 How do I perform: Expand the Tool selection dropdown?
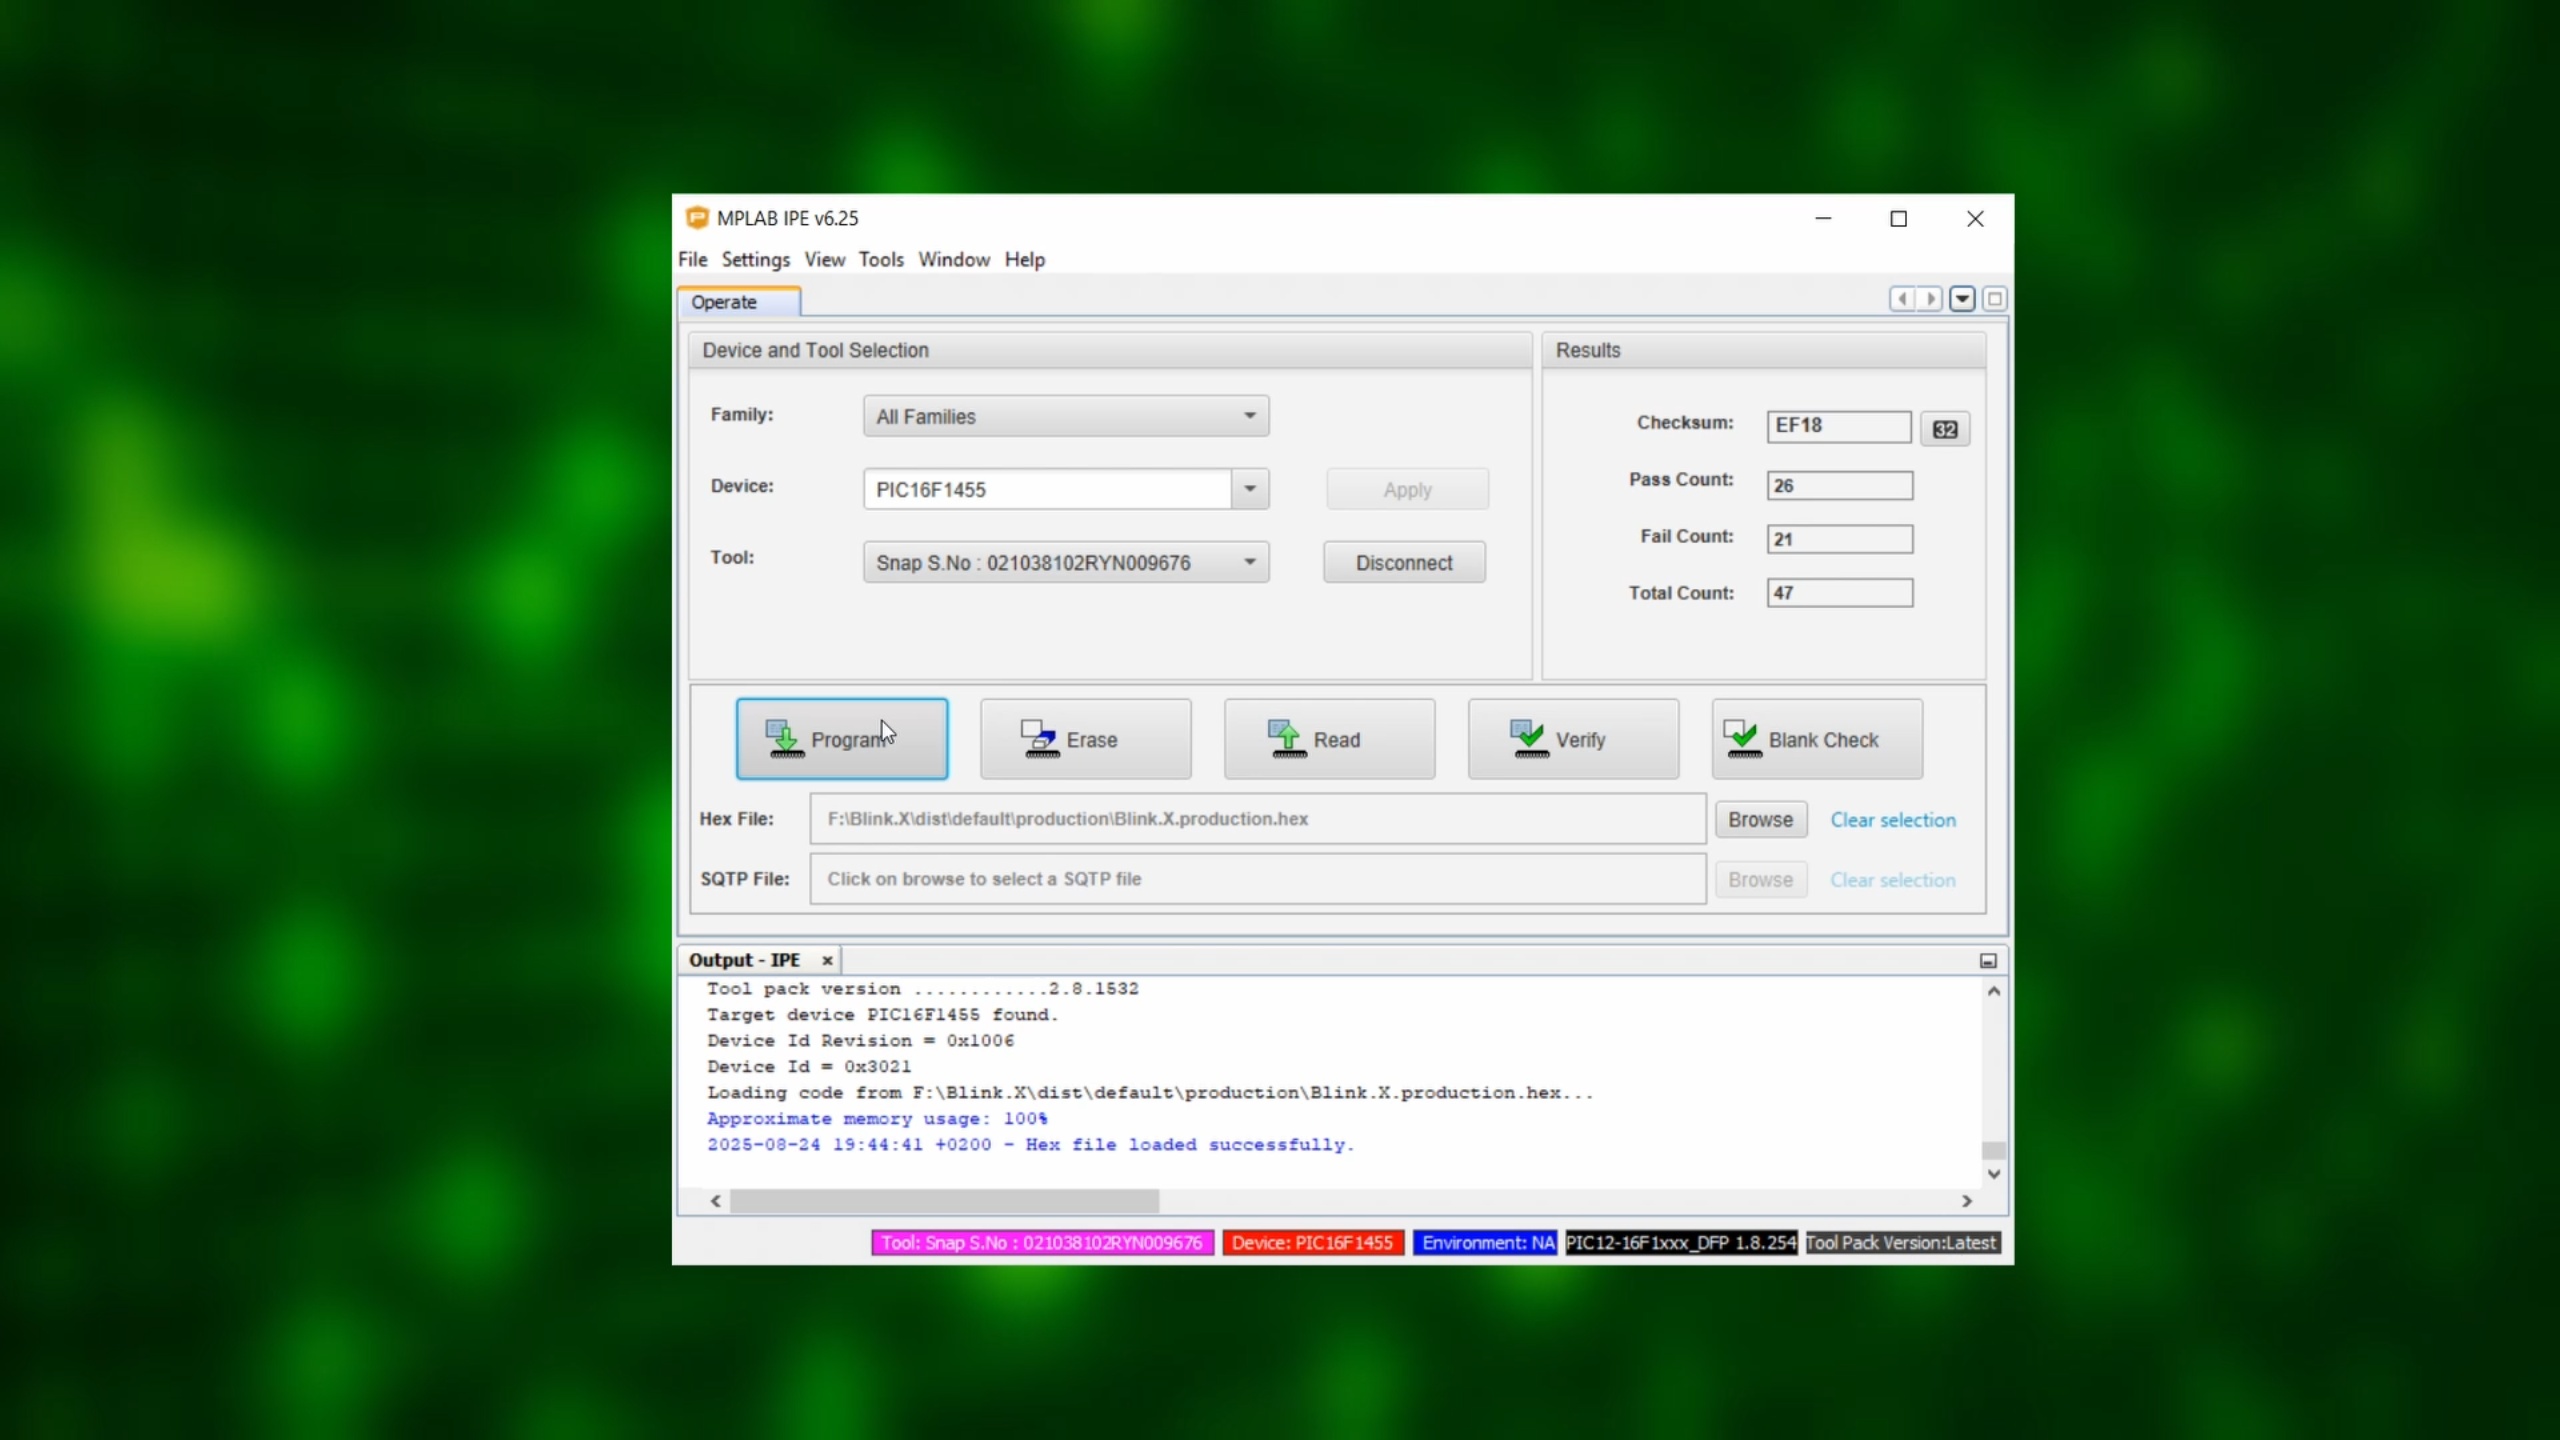click(1249, 562)
